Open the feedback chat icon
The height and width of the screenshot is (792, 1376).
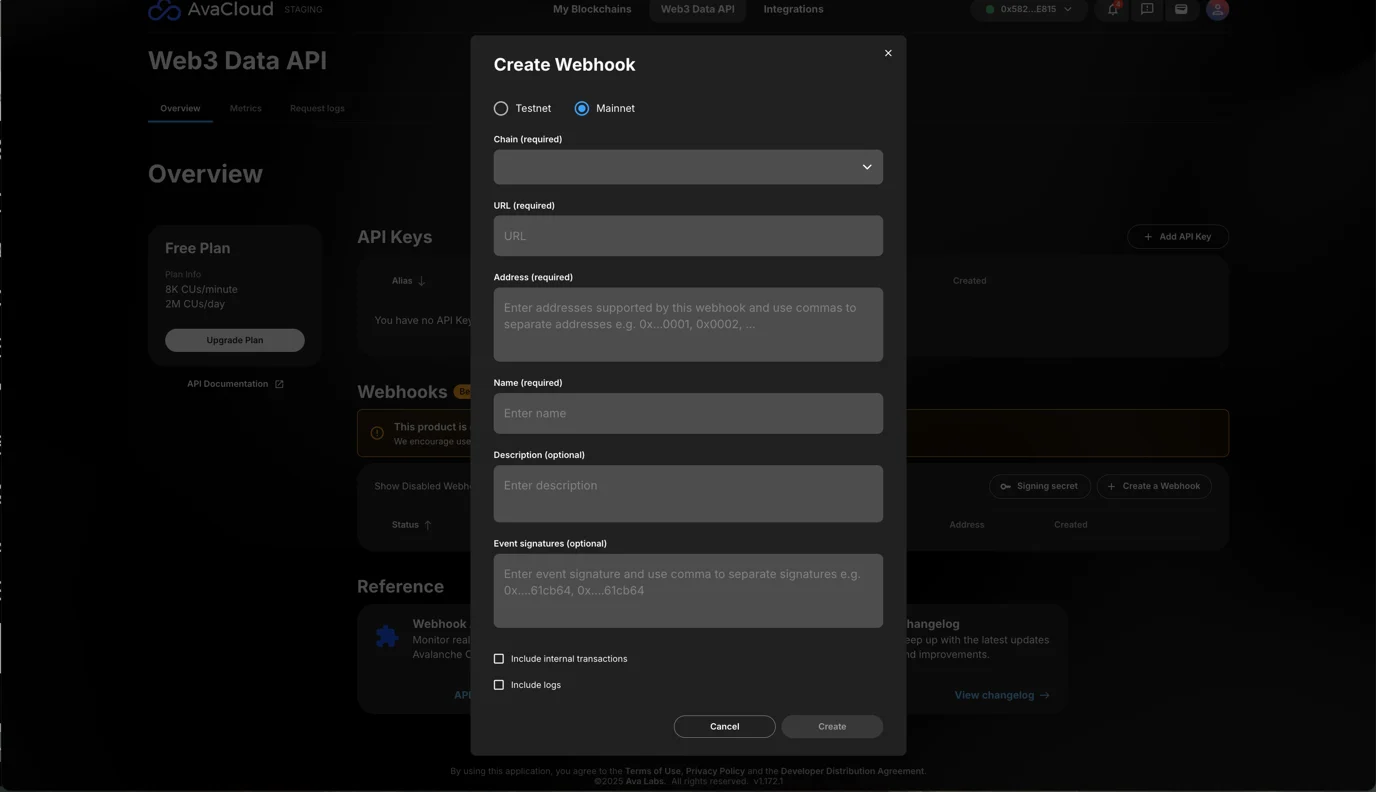(1147, 10)
